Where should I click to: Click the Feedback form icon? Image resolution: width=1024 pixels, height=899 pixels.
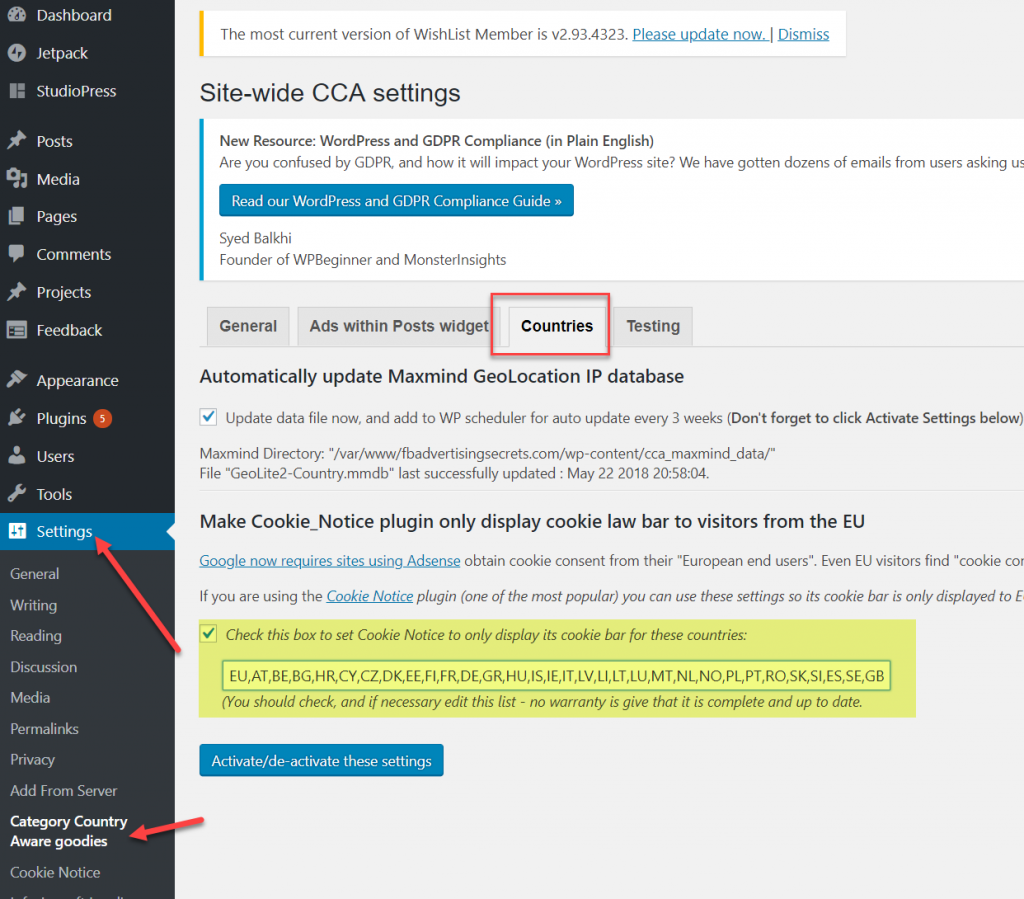pyautogui.click(x=17, y=330)
